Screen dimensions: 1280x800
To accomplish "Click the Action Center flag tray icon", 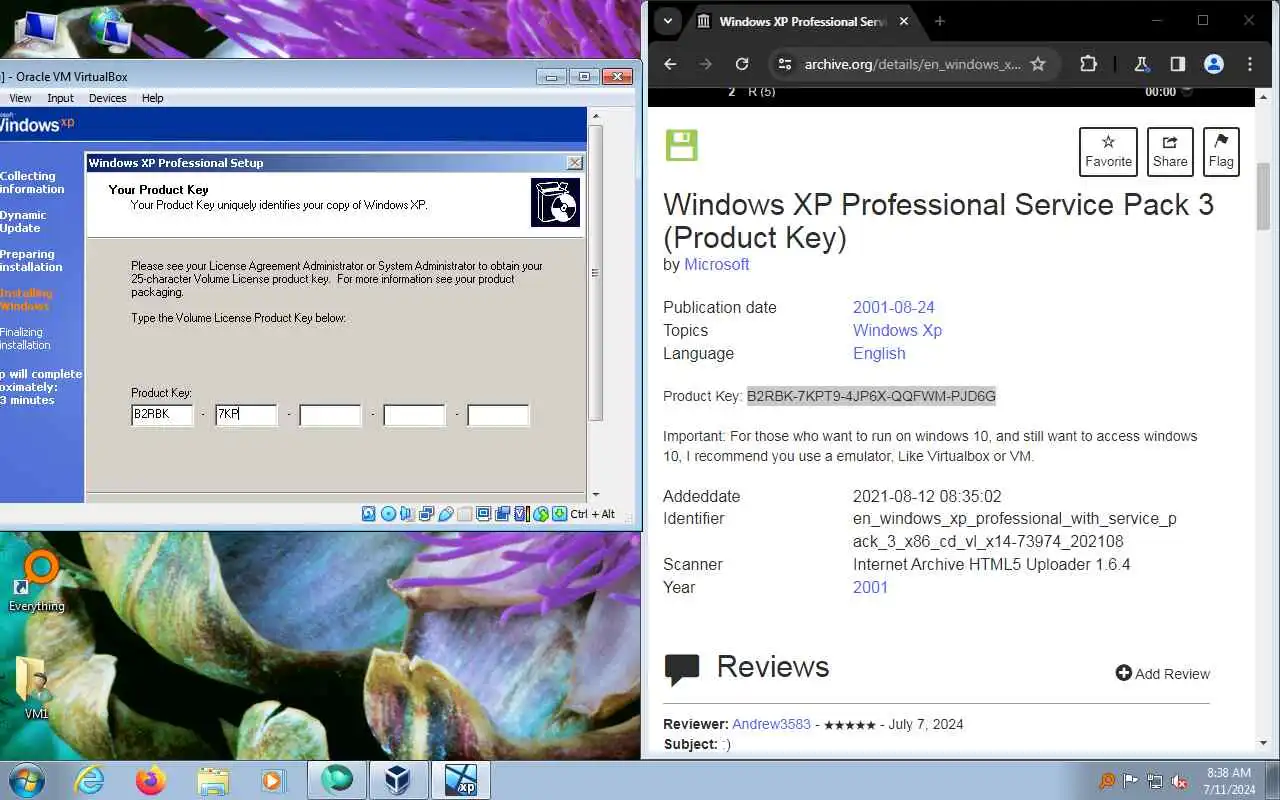I will point(1131,781).
